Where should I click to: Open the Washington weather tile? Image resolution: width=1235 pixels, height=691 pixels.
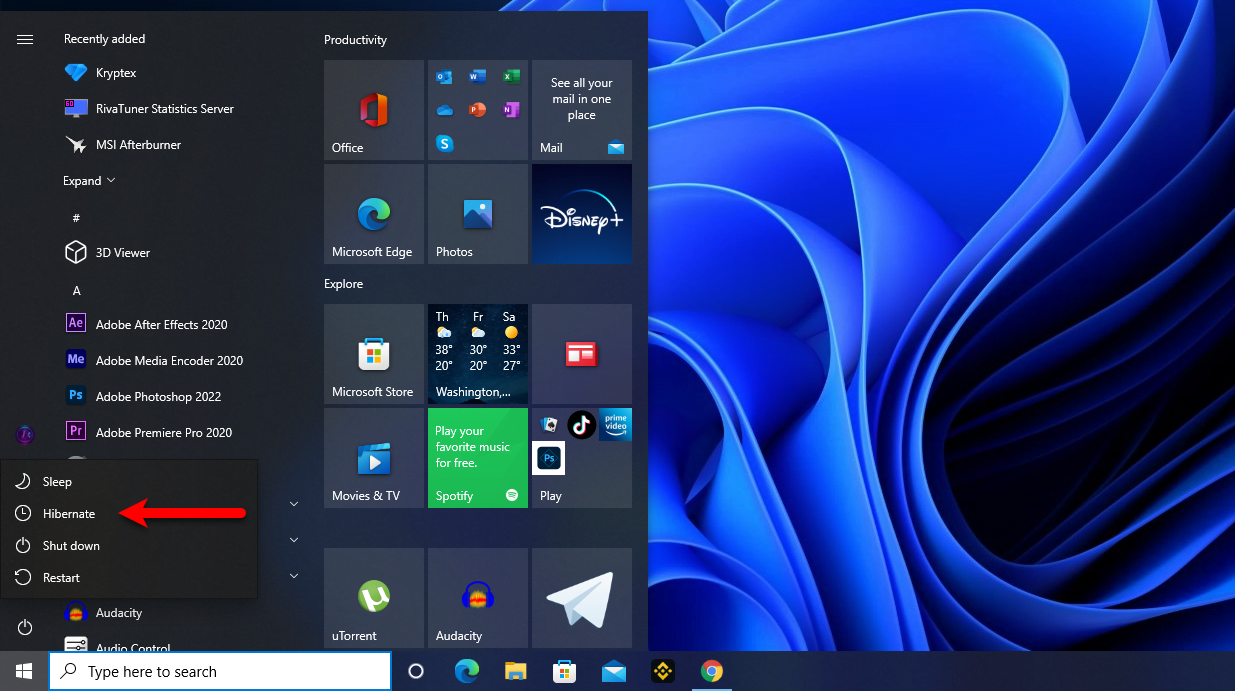pyautogui.click(x=478, y=354)
